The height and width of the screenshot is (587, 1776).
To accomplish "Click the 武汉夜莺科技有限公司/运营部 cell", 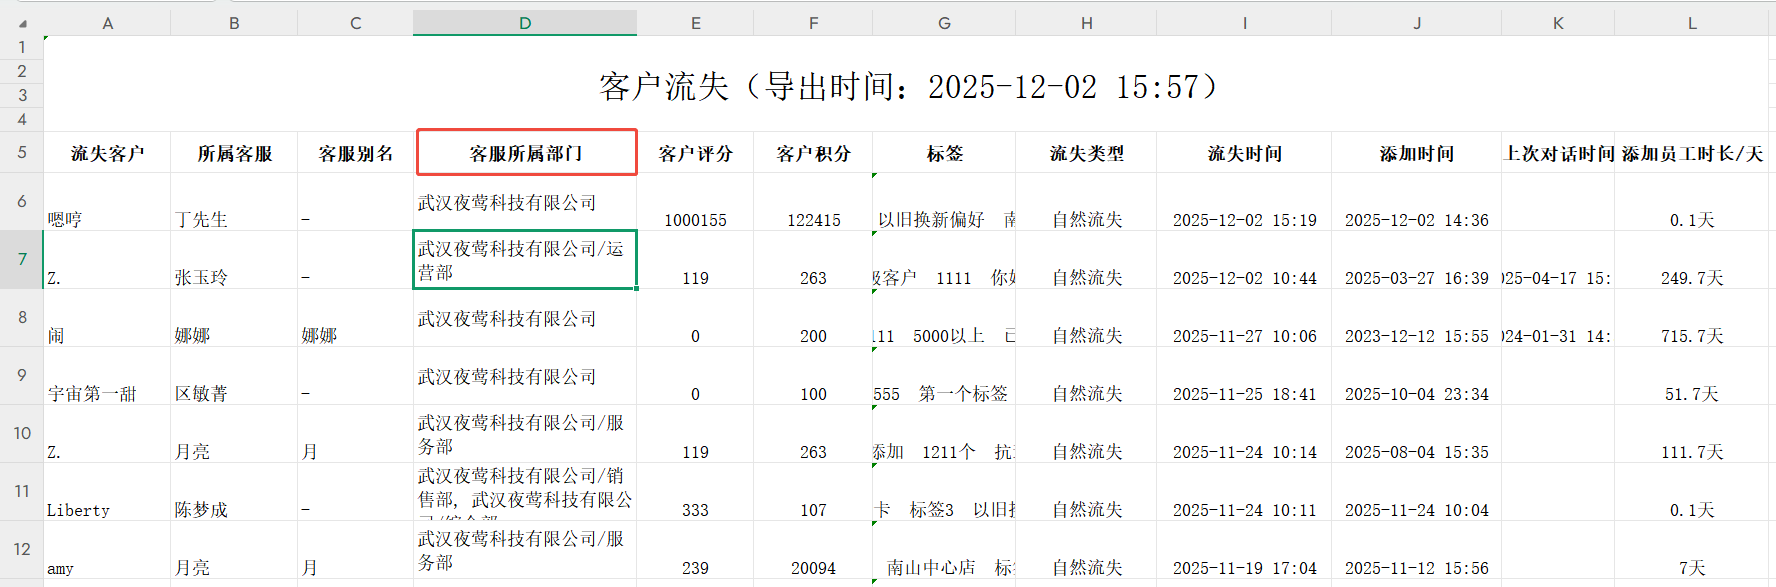I will [x=525, y=261].
